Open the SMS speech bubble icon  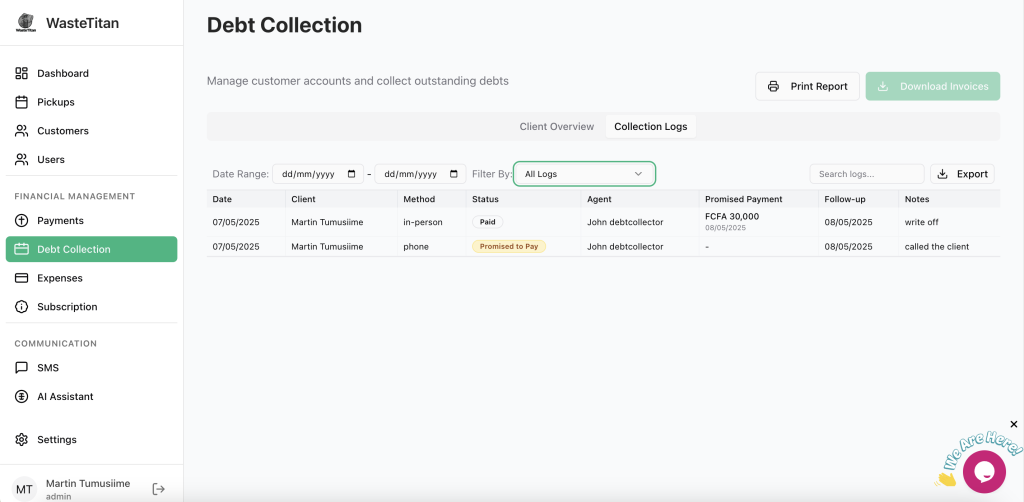tap(22, 368)
